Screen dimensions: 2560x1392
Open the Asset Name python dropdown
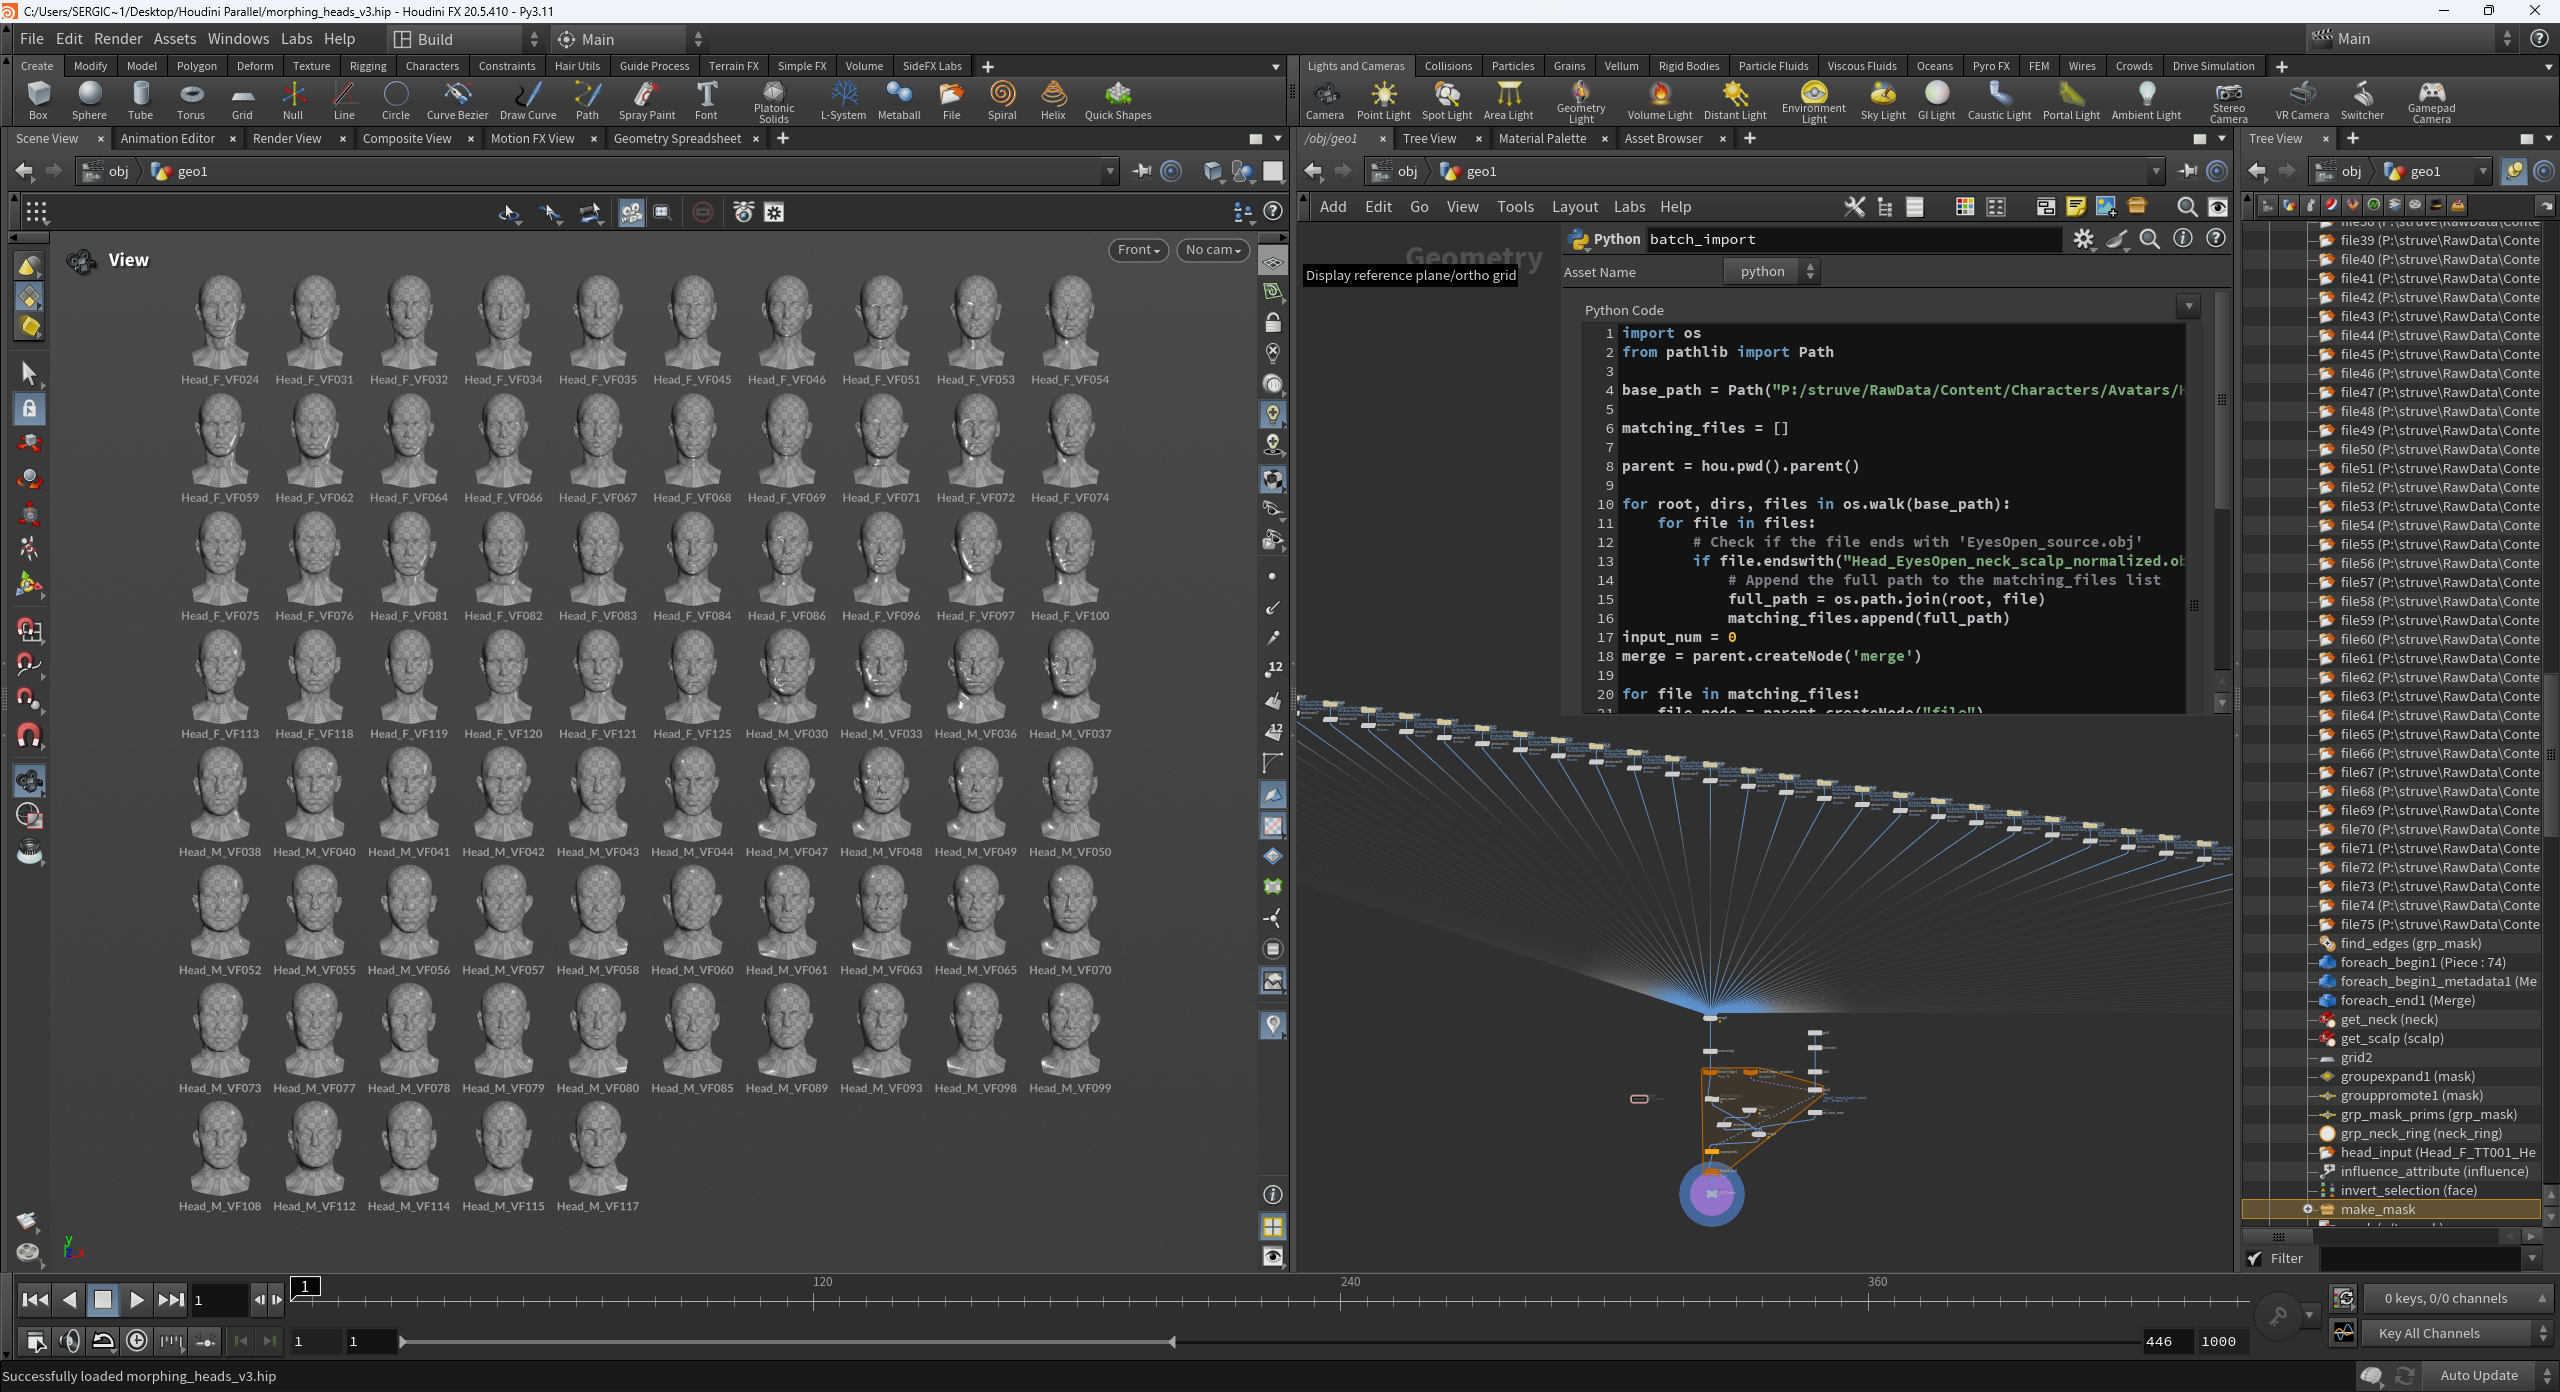1770,271
